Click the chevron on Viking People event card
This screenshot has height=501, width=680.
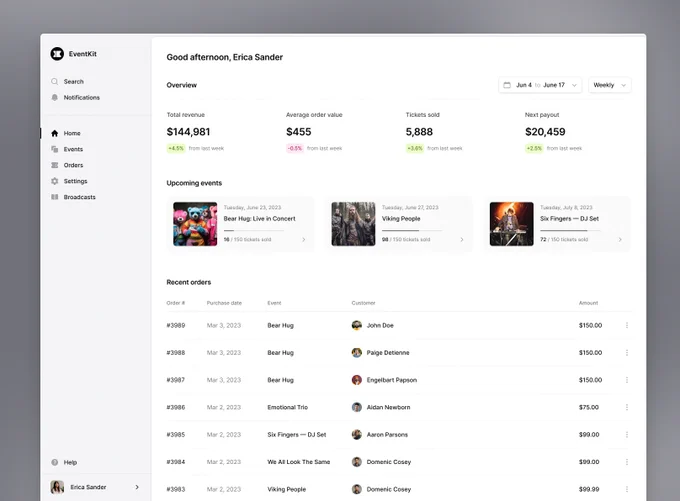(x=462, y=239)
